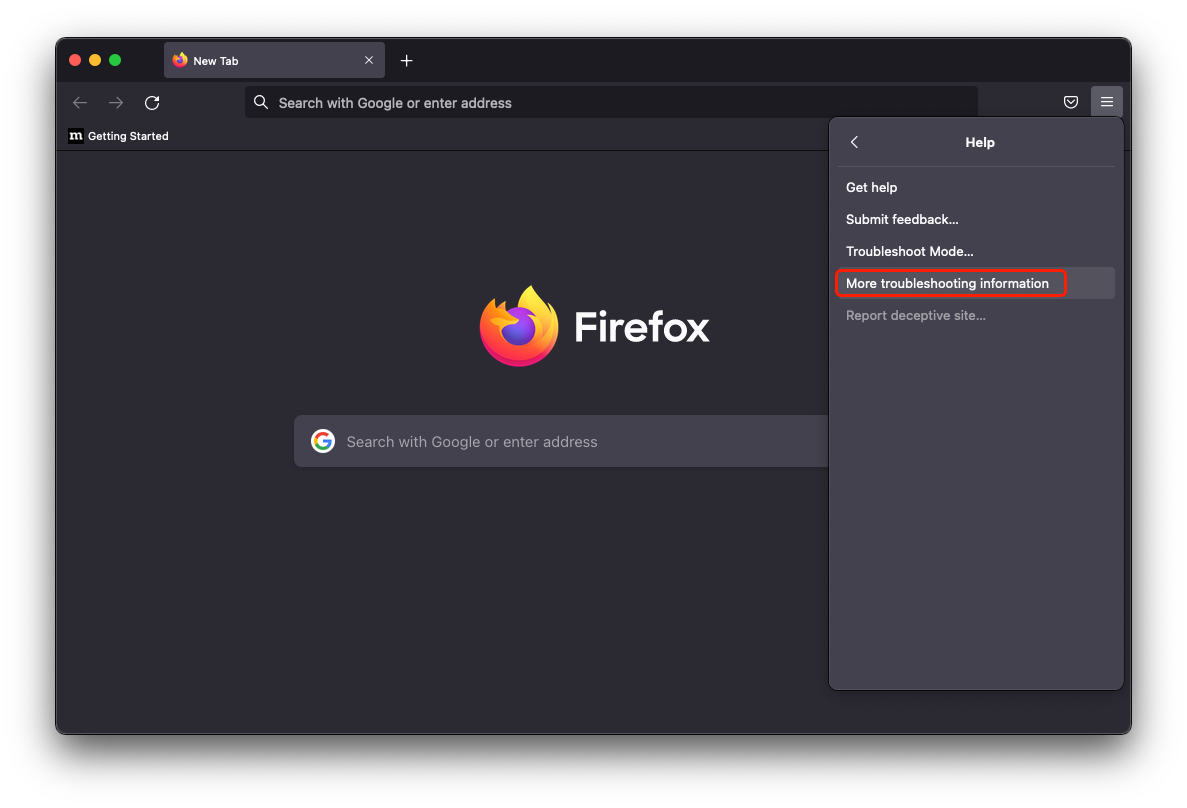Open the Getting Started bookmark
1187x808 pixels.
click(119, 136)
